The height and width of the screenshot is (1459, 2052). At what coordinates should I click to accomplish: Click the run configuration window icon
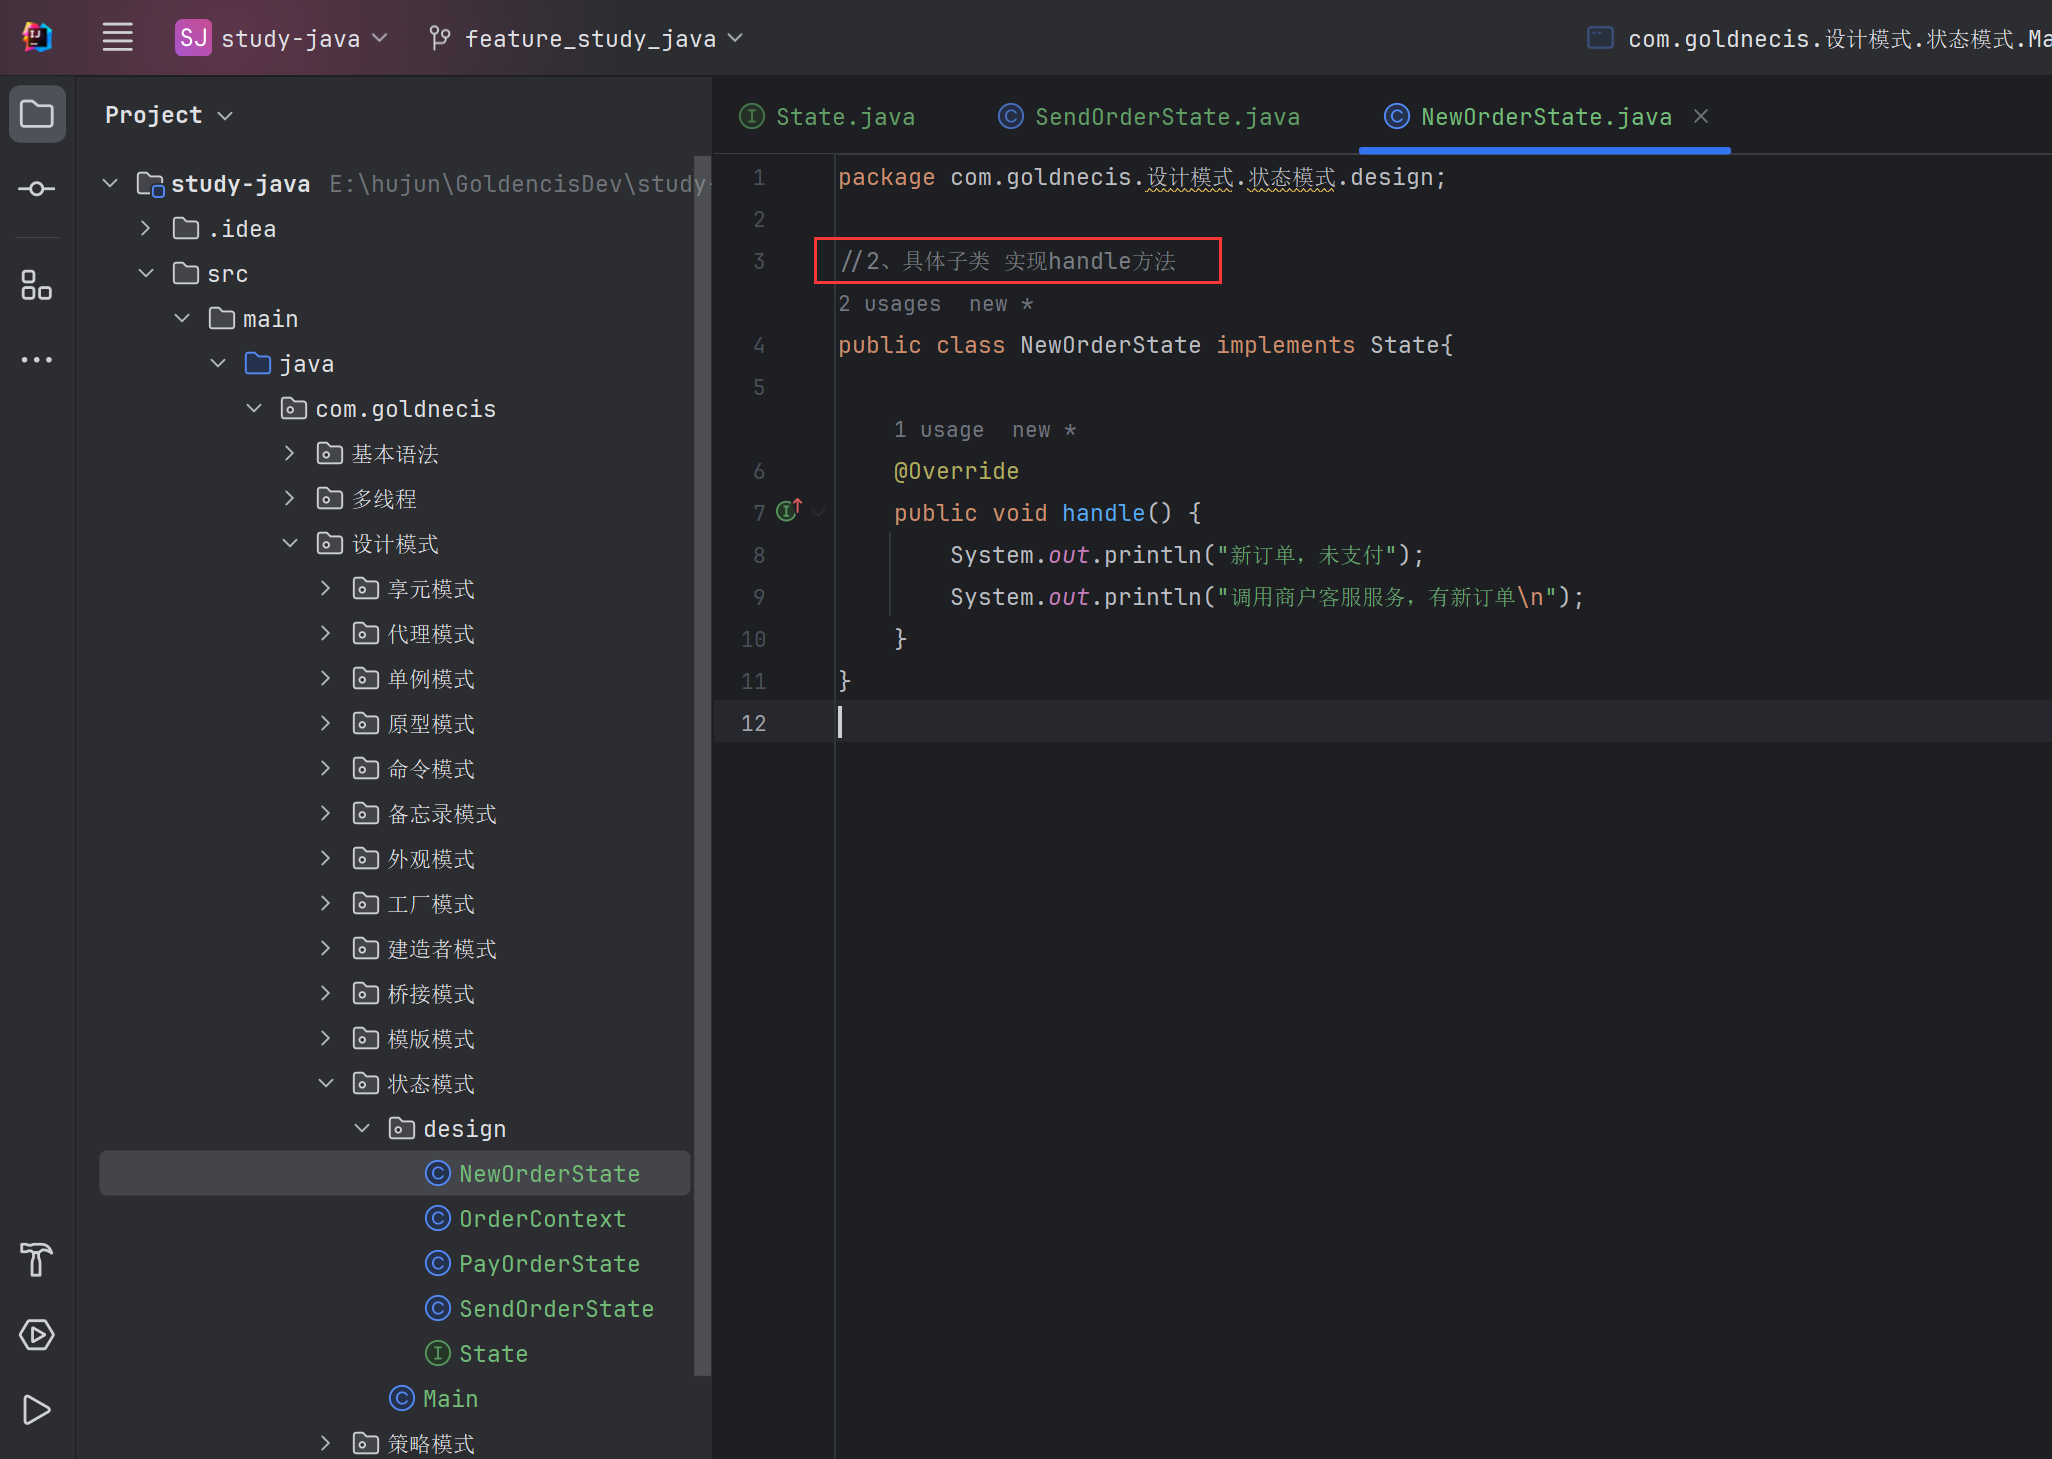tap(1600, 38)
